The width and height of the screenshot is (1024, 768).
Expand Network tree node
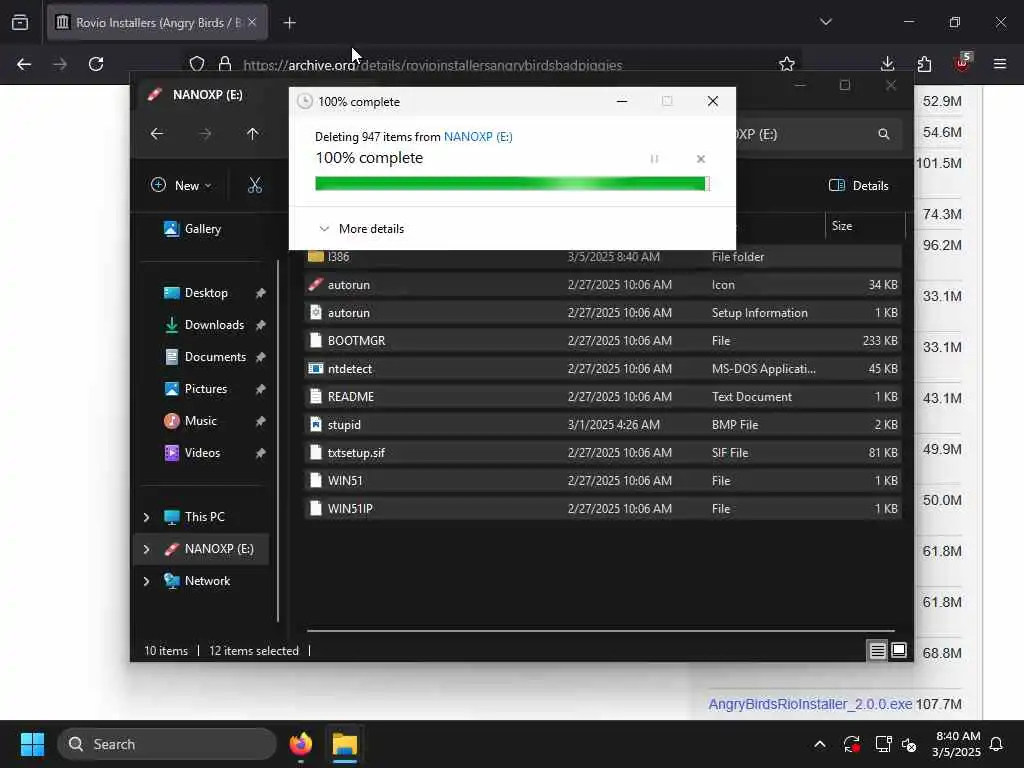[146, 581]
